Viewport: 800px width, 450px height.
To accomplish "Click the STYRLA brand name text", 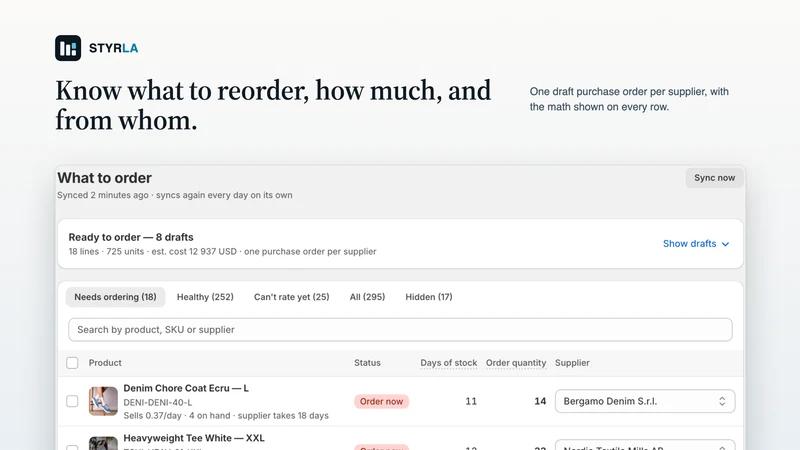I will (113, 48).
